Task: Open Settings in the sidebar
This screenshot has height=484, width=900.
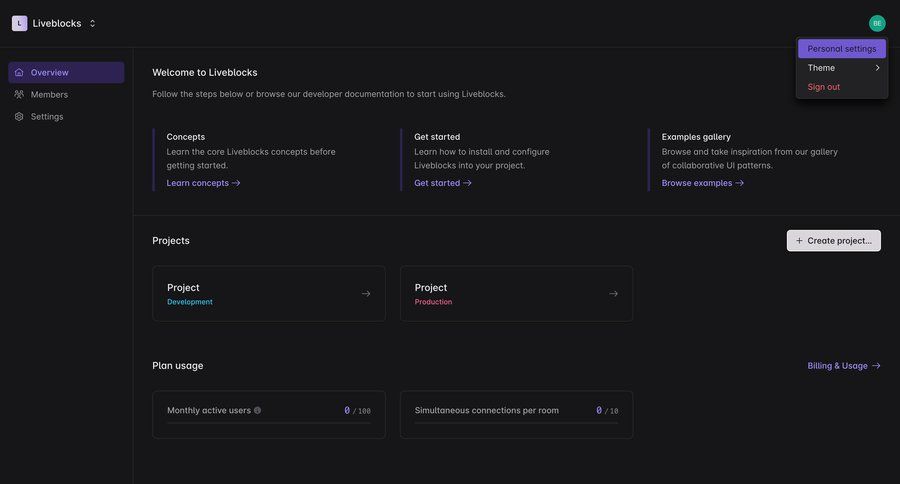Action: (x=66, y=117)
